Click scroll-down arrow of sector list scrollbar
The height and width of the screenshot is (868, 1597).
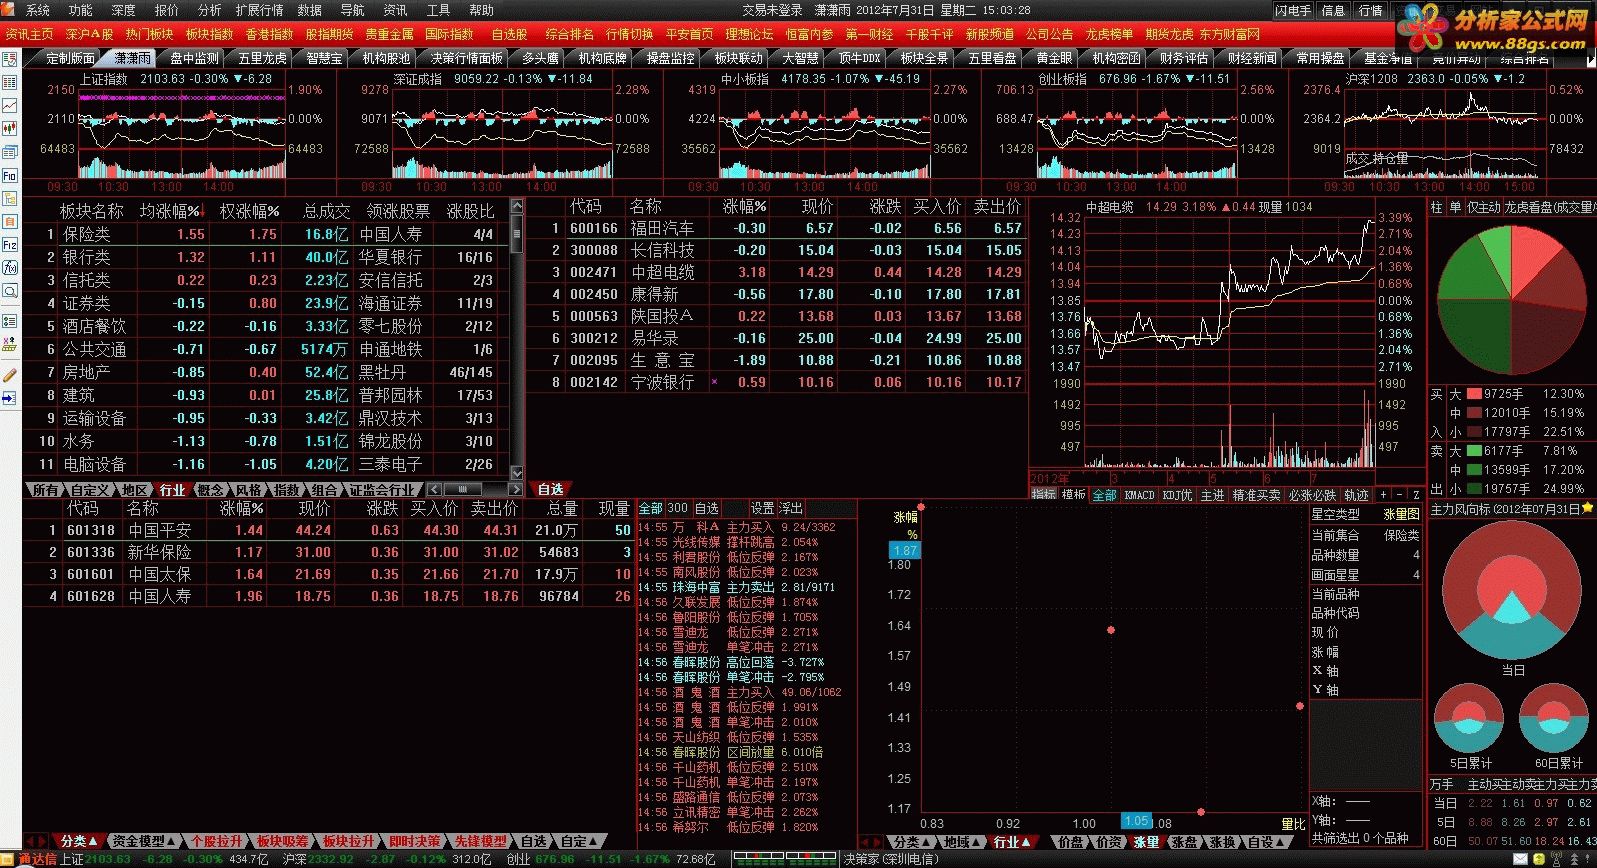pos(517,473)
